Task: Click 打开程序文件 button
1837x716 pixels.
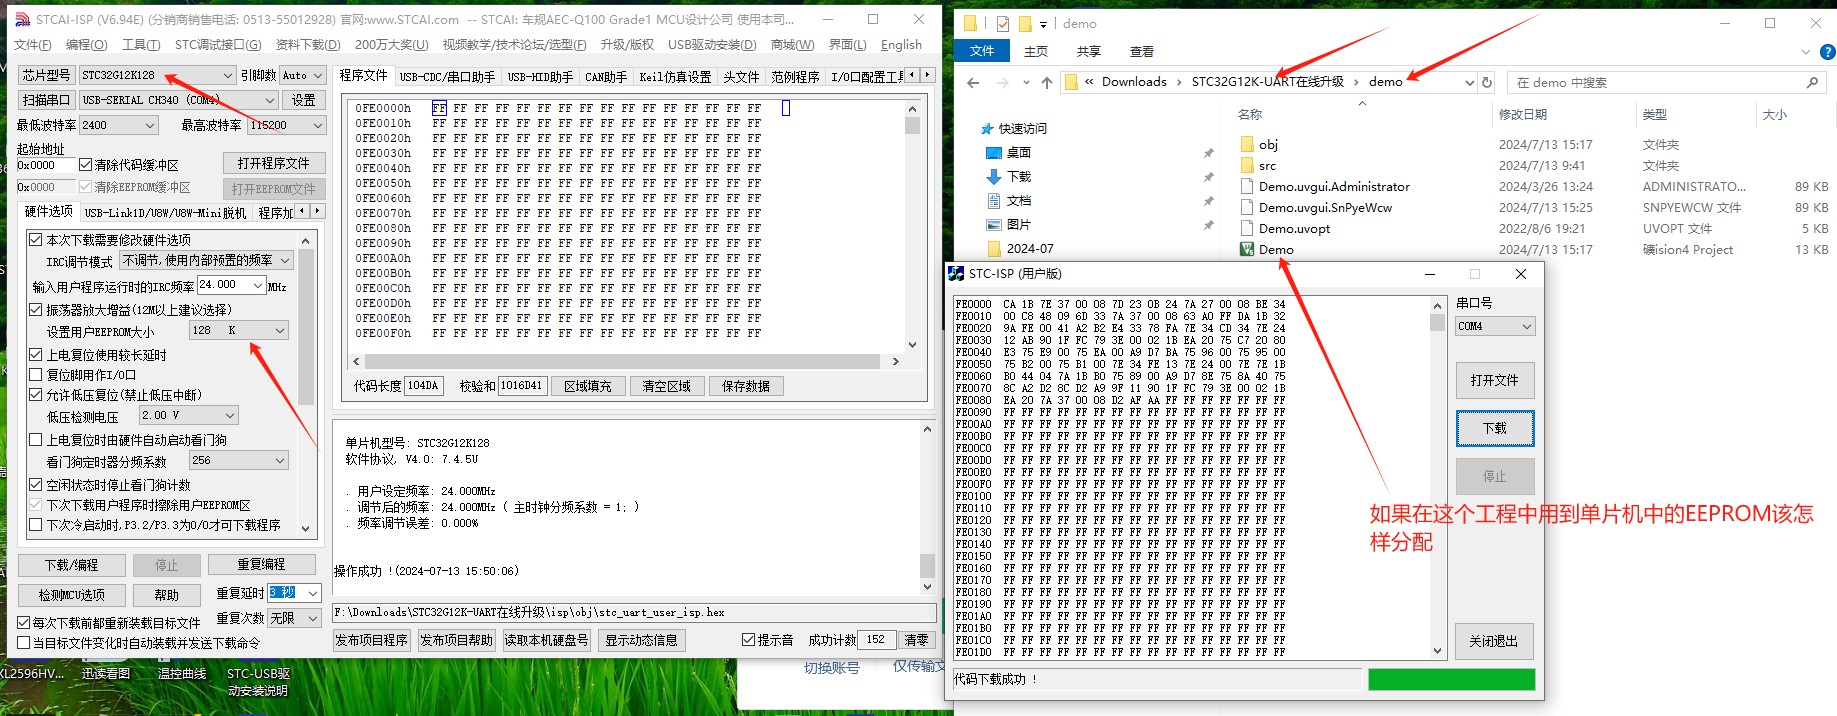Action: pyautogui.click(x=273, y=163)
